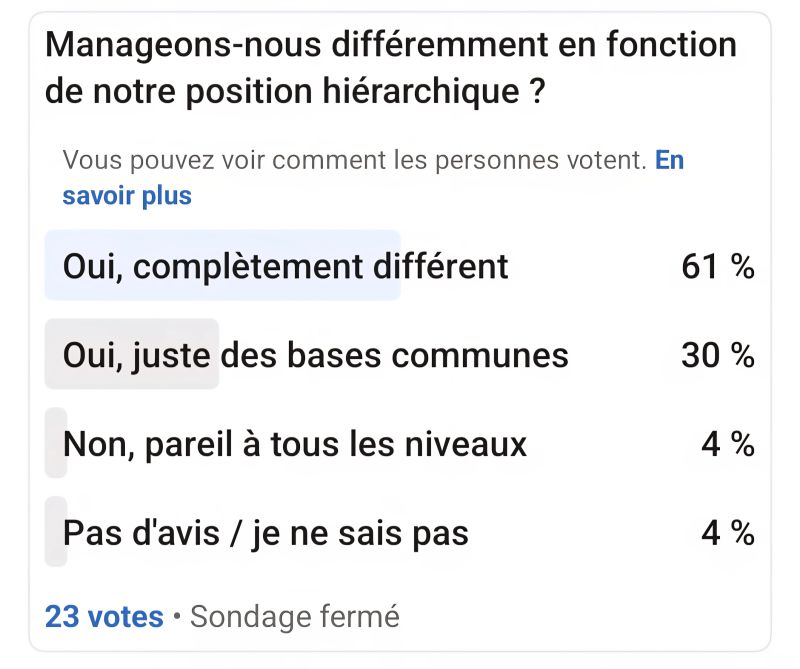
Task: Click the 30 % result label
Action: 717,355
